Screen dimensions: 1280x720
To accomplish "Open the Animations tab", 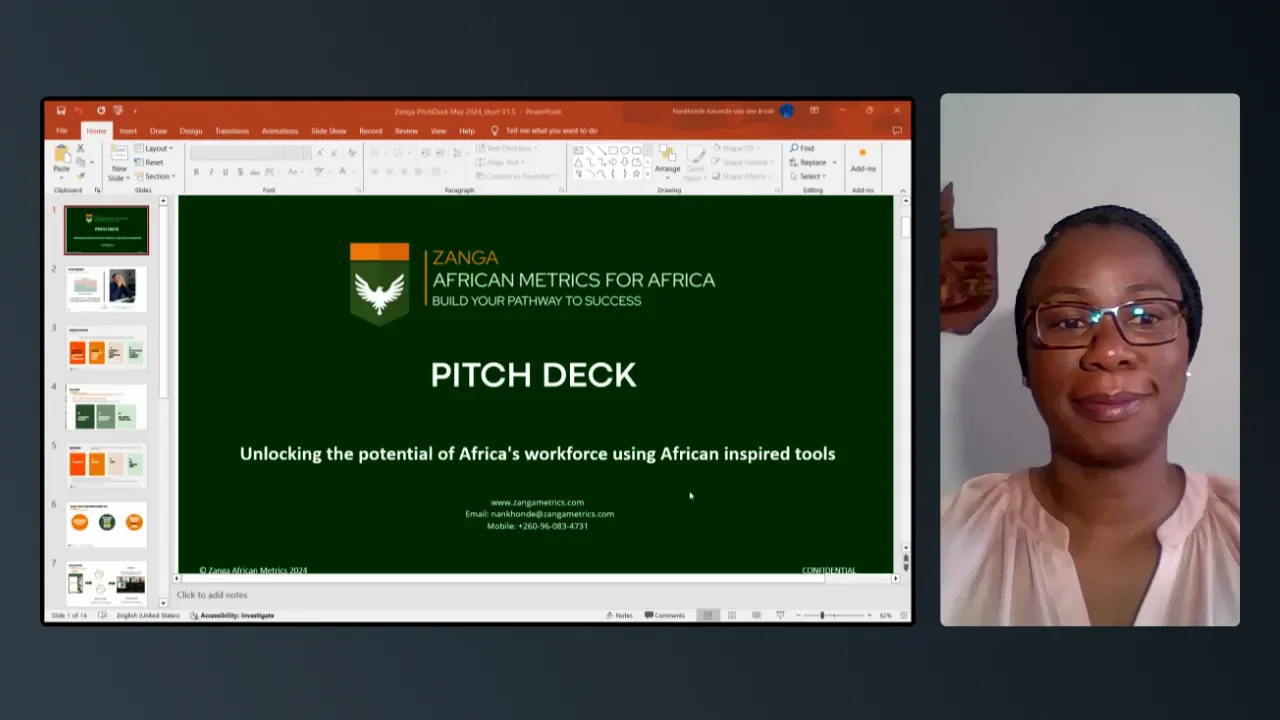I will click(x=280, y=131).
